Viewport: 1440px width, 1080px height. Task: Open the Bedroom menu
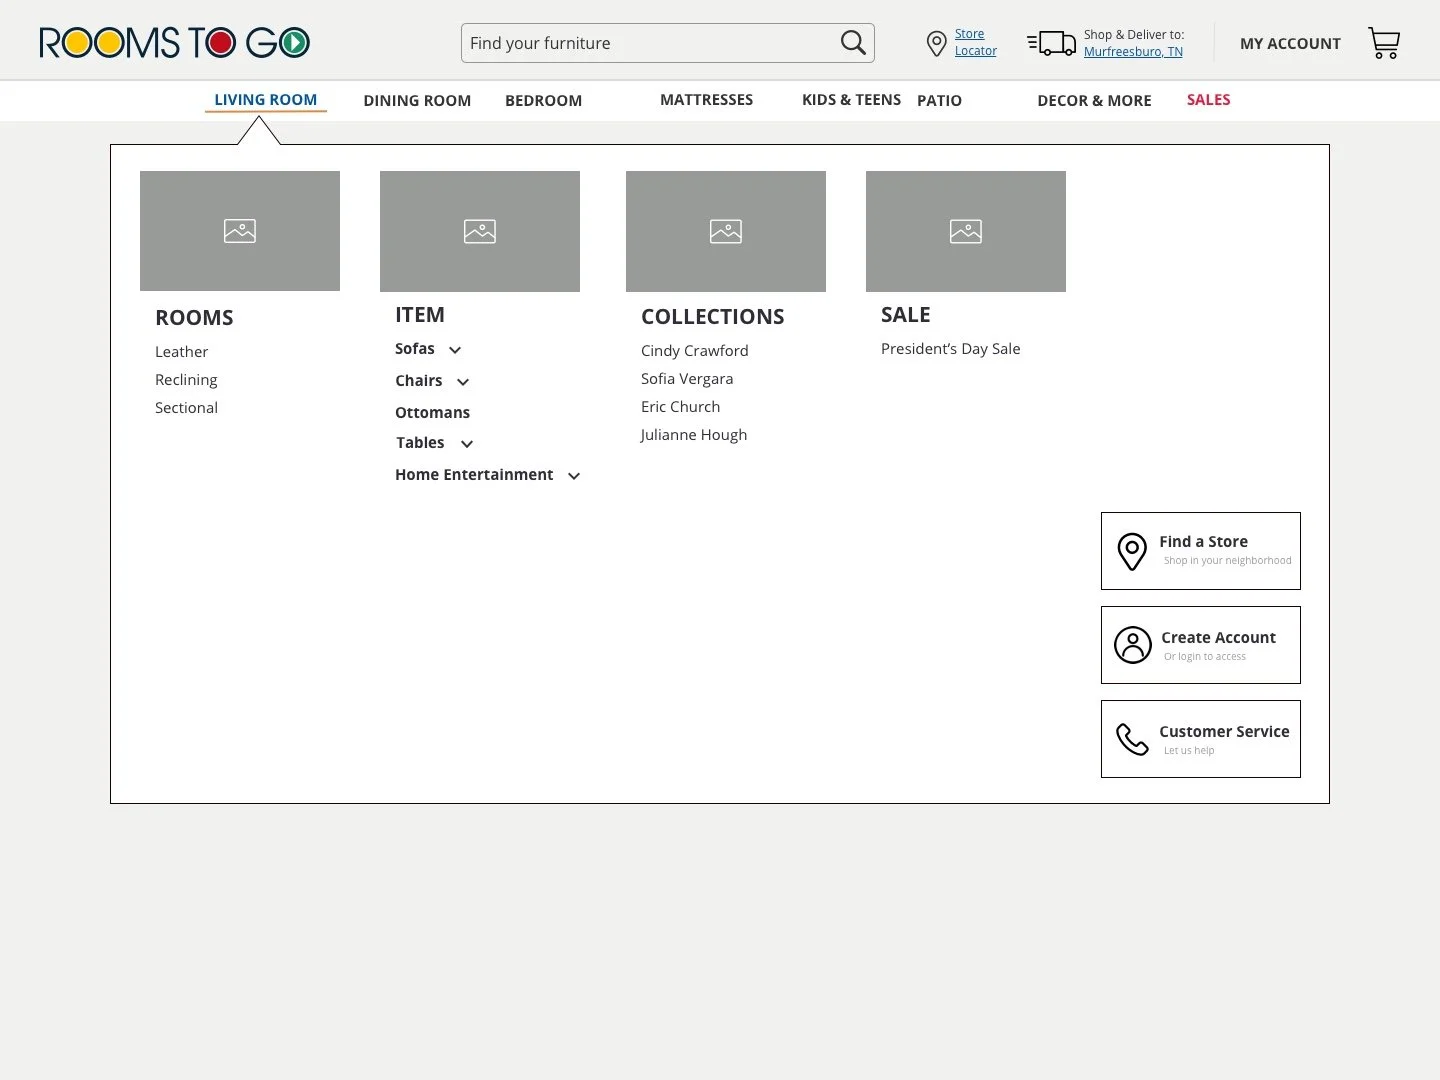[543, 101]
